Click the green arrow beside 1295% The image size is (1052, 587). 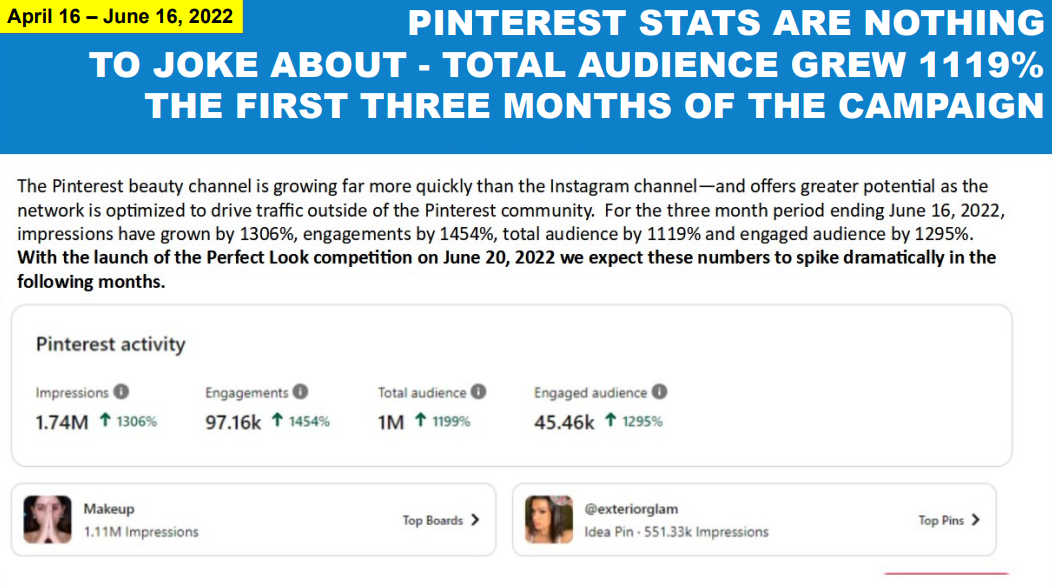(x=611, y=420)
